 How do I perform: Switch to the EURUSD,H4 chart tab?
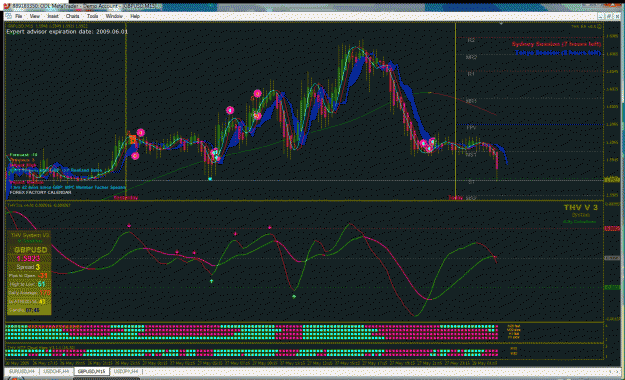point(22,371)
